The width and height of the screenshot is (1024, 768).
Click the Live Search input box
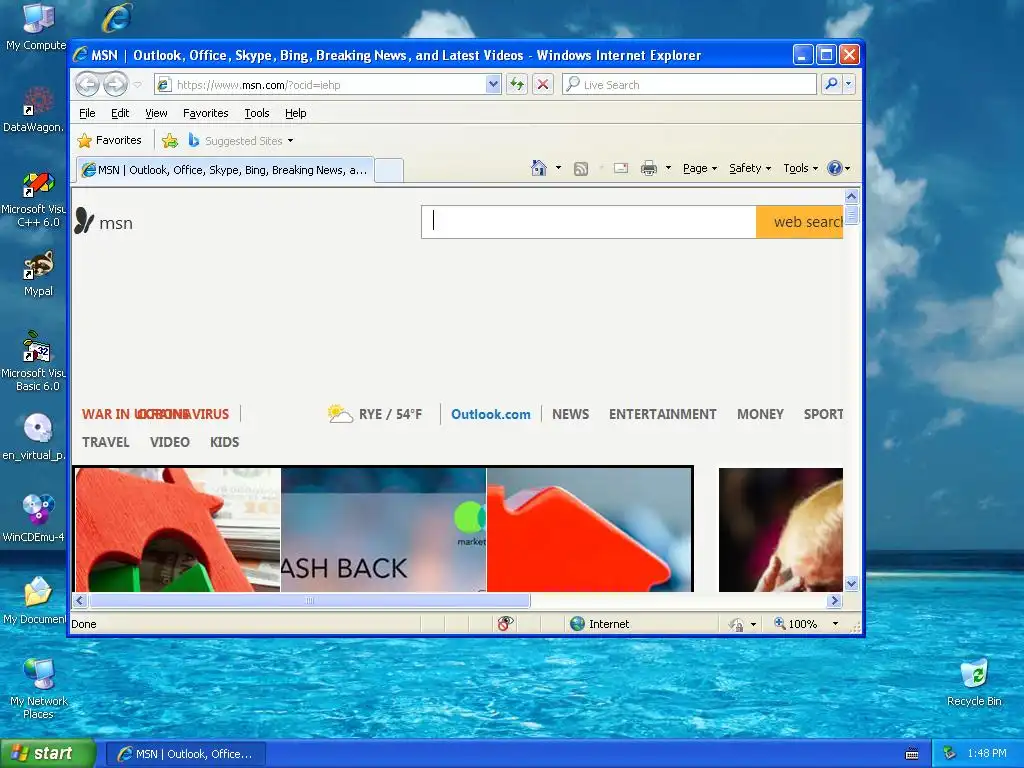point(689,84)
